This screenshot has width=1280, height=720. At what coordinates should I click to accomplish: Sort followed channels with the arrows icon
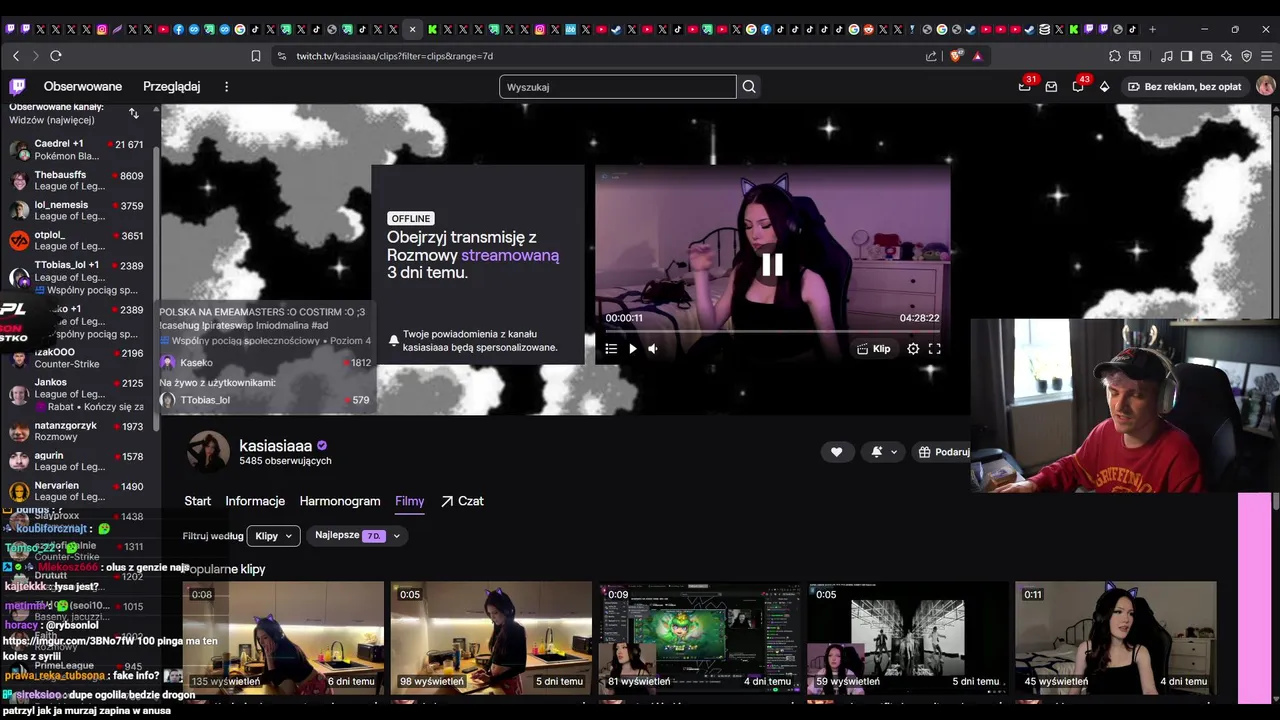pos(134,113)
